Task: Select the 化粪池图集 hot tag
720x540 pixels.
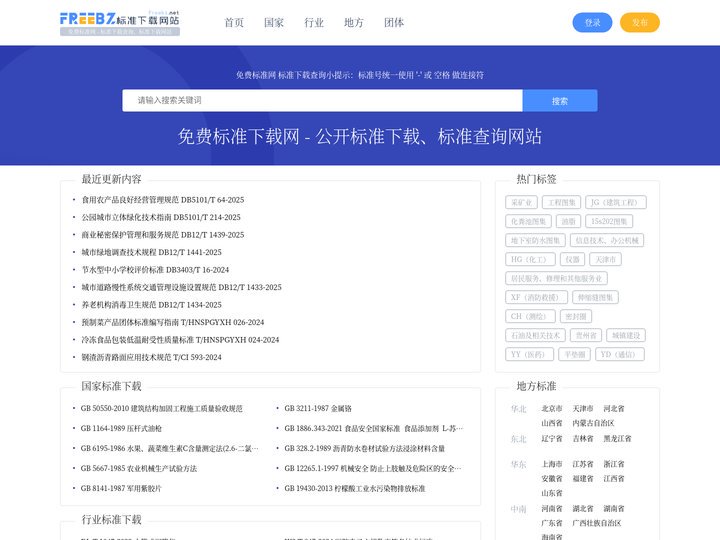Action: (528, 221)
